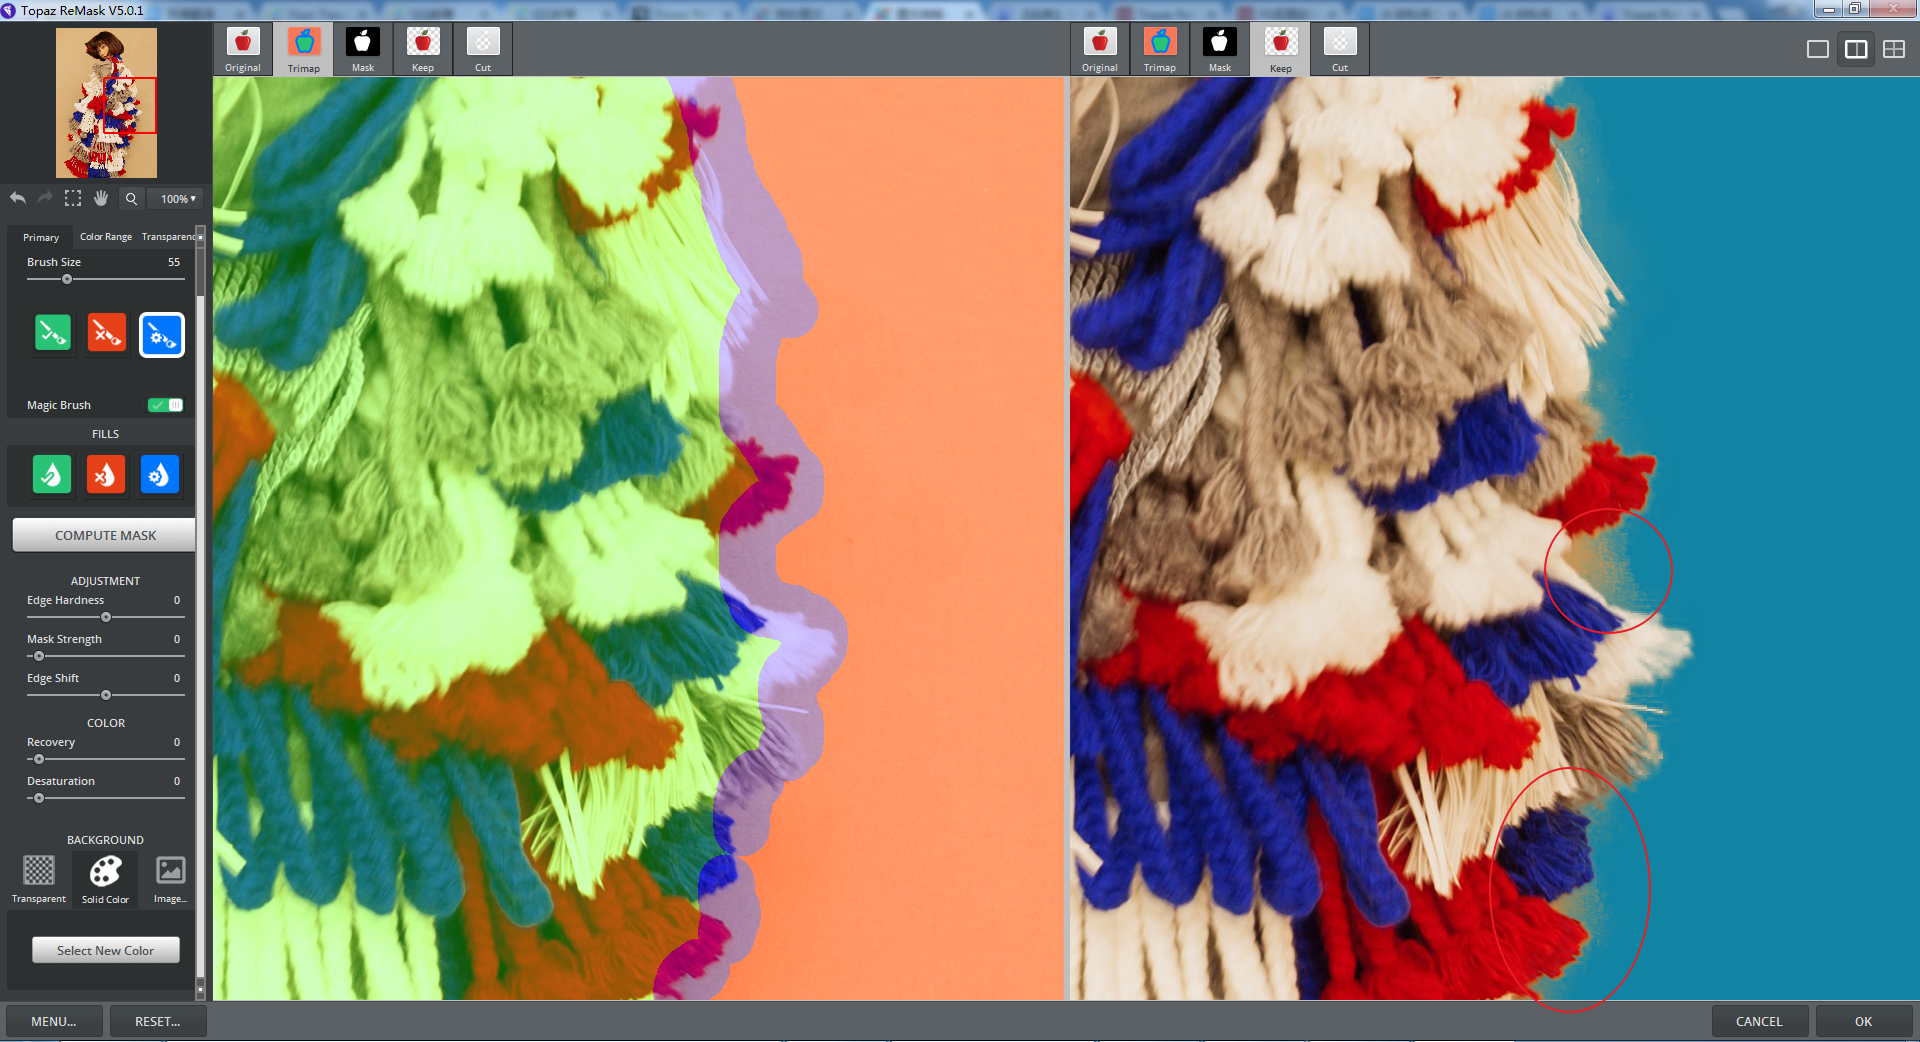
Task: Adjust the Desaturation slider
Action: 106,798
